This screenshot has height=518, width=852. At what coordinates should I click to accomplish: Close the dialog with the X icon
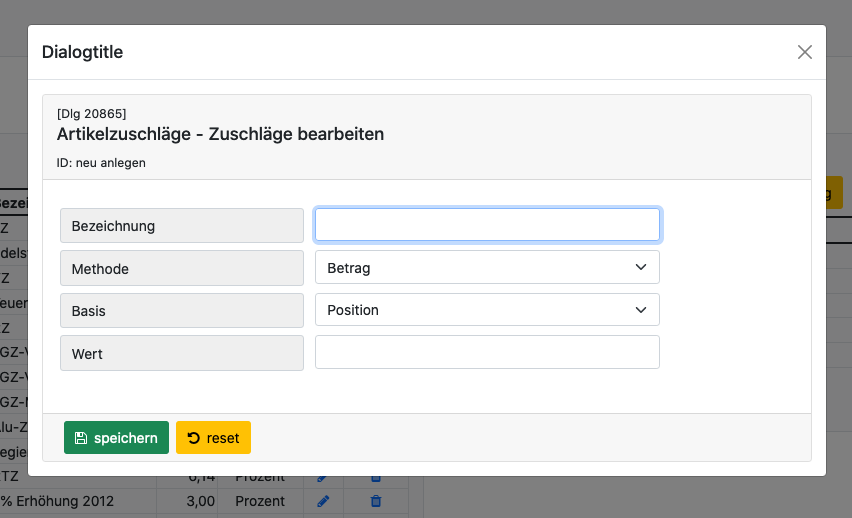point(804,52)
